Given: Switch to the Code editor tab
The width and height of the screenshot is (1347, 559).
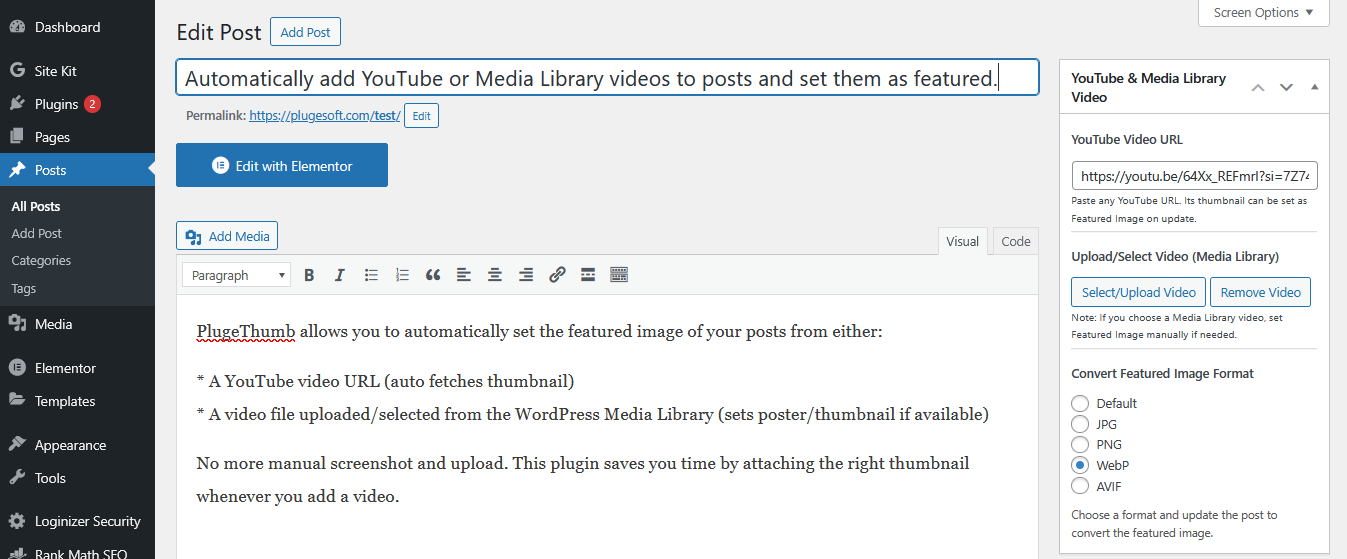Looking at the screenshot, I should (1016, 241).
